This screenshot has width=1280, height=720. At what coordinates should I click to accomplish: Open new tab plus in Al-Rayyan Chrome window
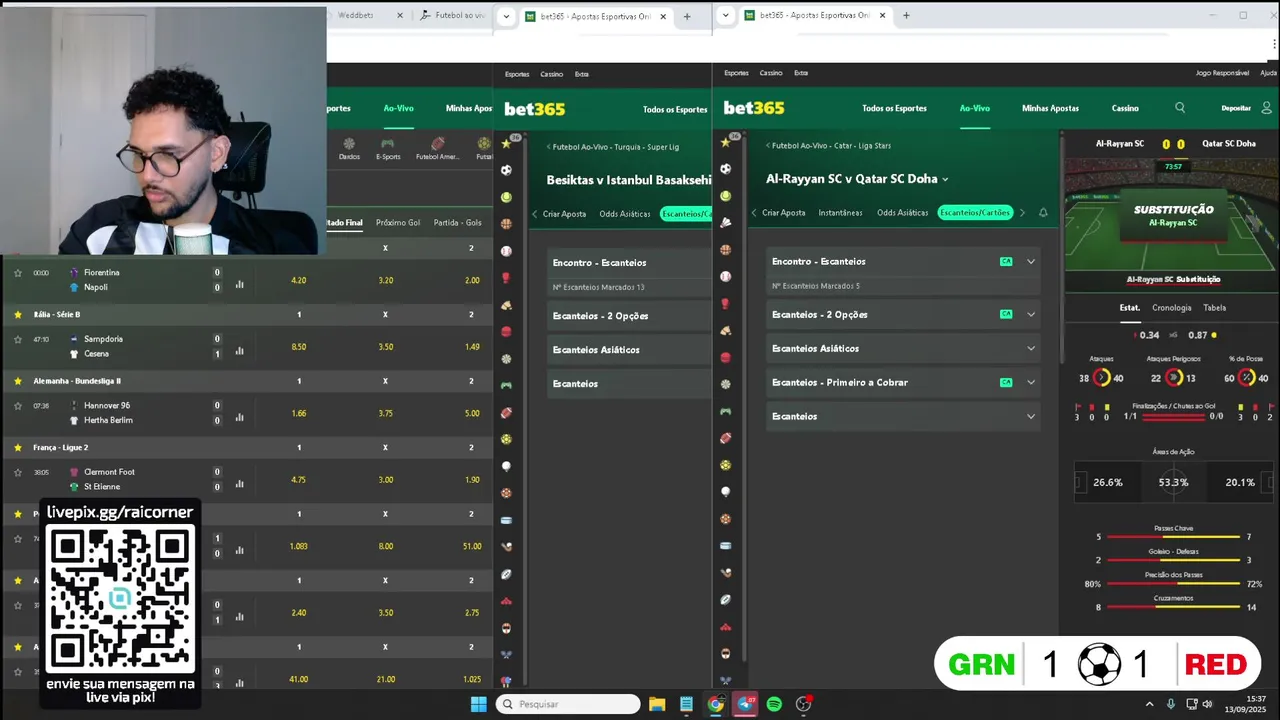[x=906, y=15]
